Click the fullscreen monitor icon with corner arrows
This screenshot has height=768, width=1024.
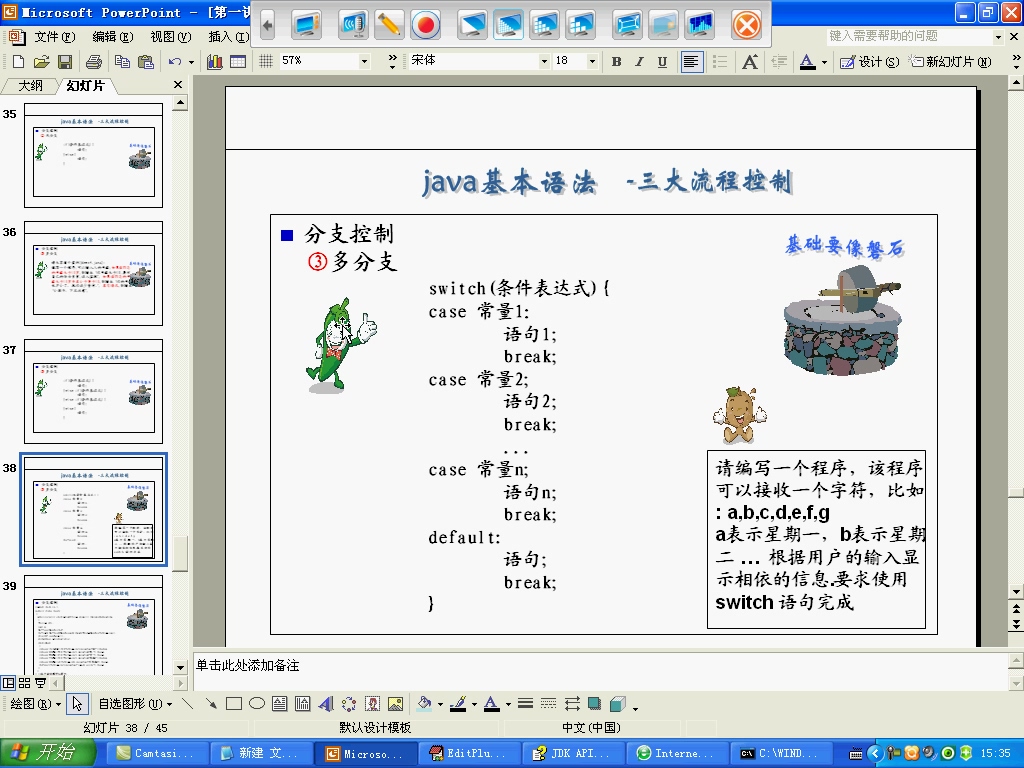tap(627, 25)
